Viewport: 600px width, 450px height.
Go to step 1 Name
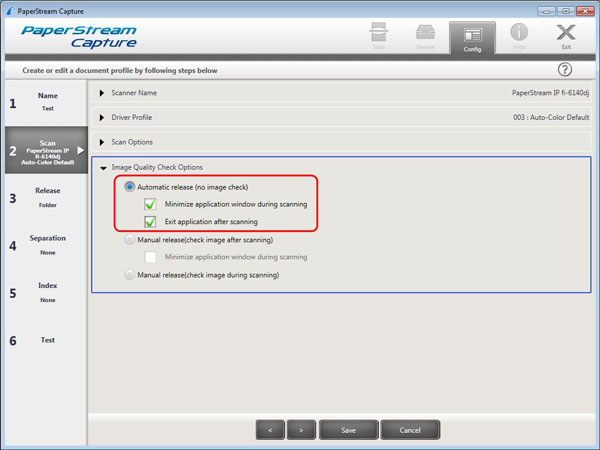point(46,103)
